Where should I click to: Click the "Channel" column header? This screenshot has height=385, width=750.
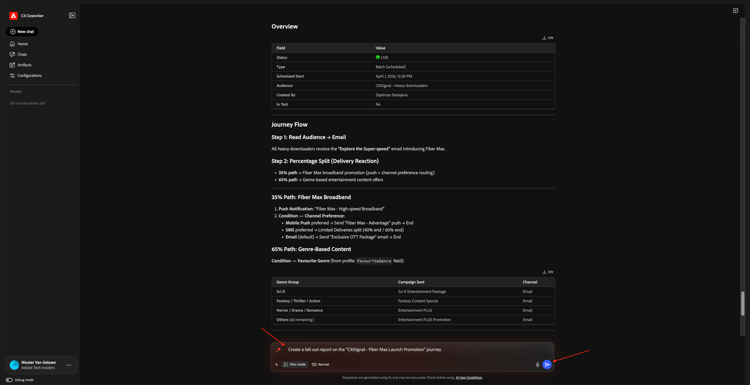click(529, 282)
